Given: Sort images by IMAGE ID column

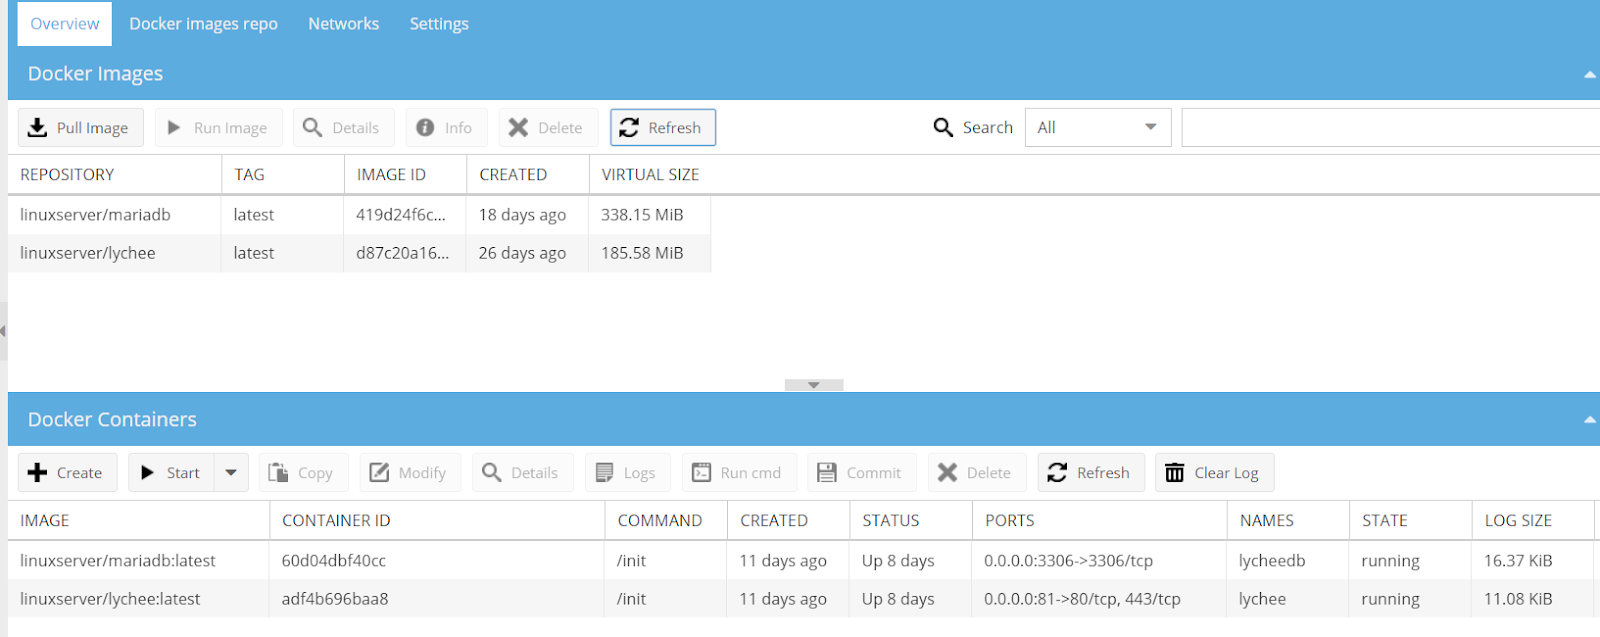Looking at the screenshot, I should point(405,174).
